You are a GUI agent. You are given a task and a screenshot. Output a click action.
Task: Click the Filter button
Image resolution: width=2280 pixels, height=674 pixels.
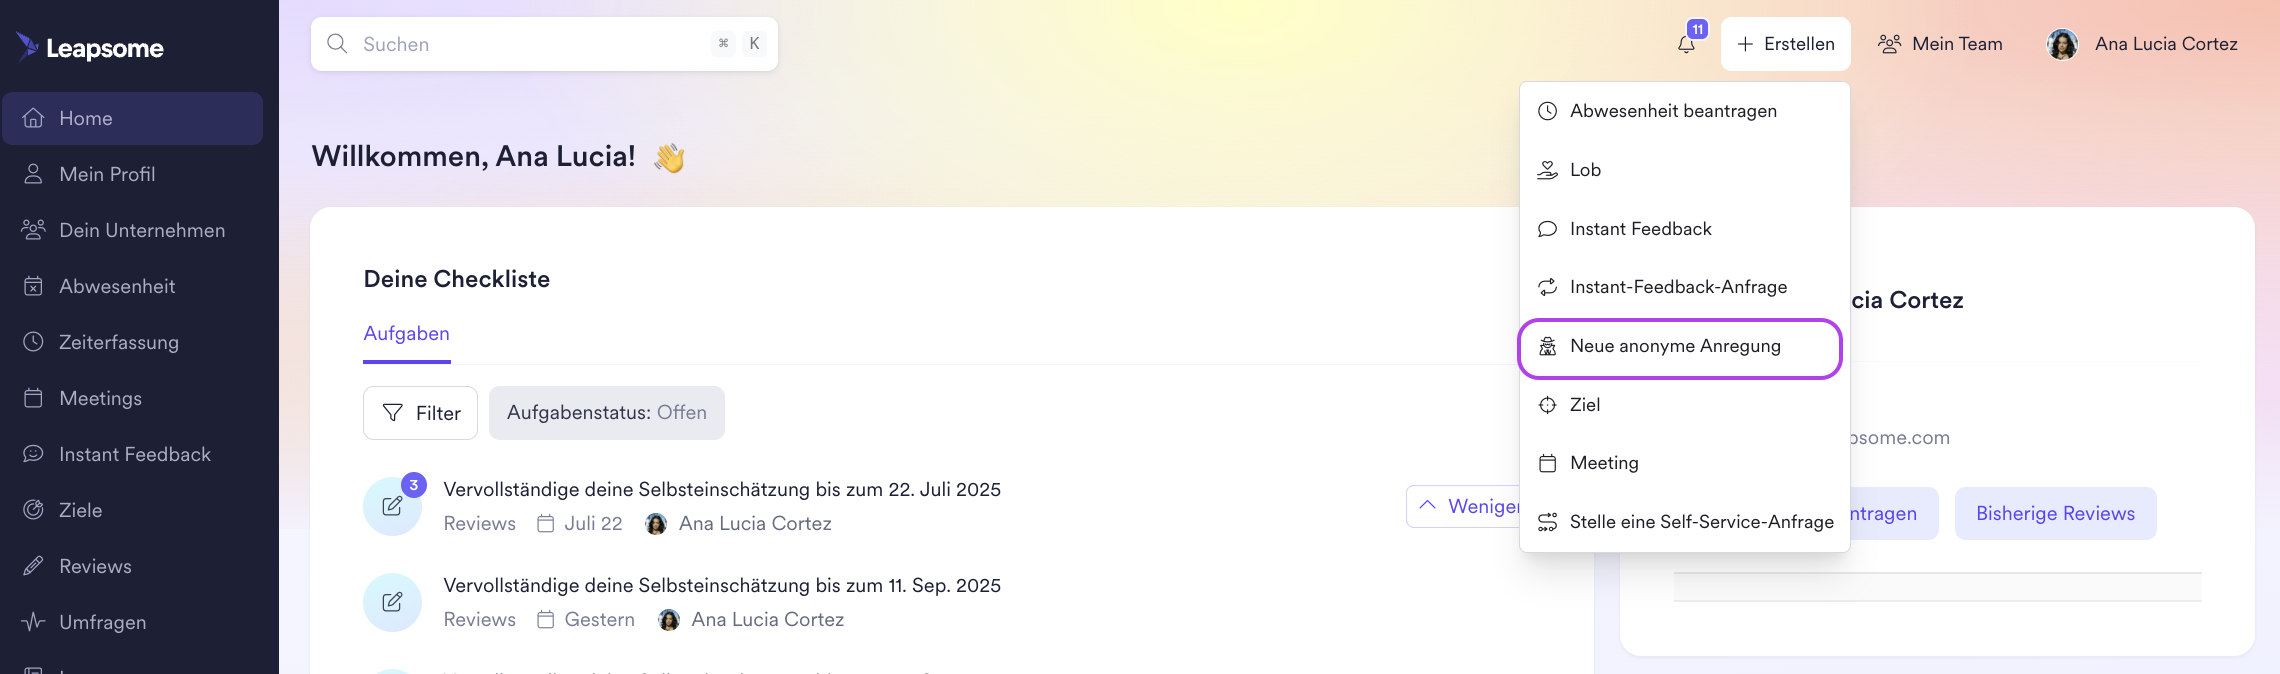click(421, 413)
